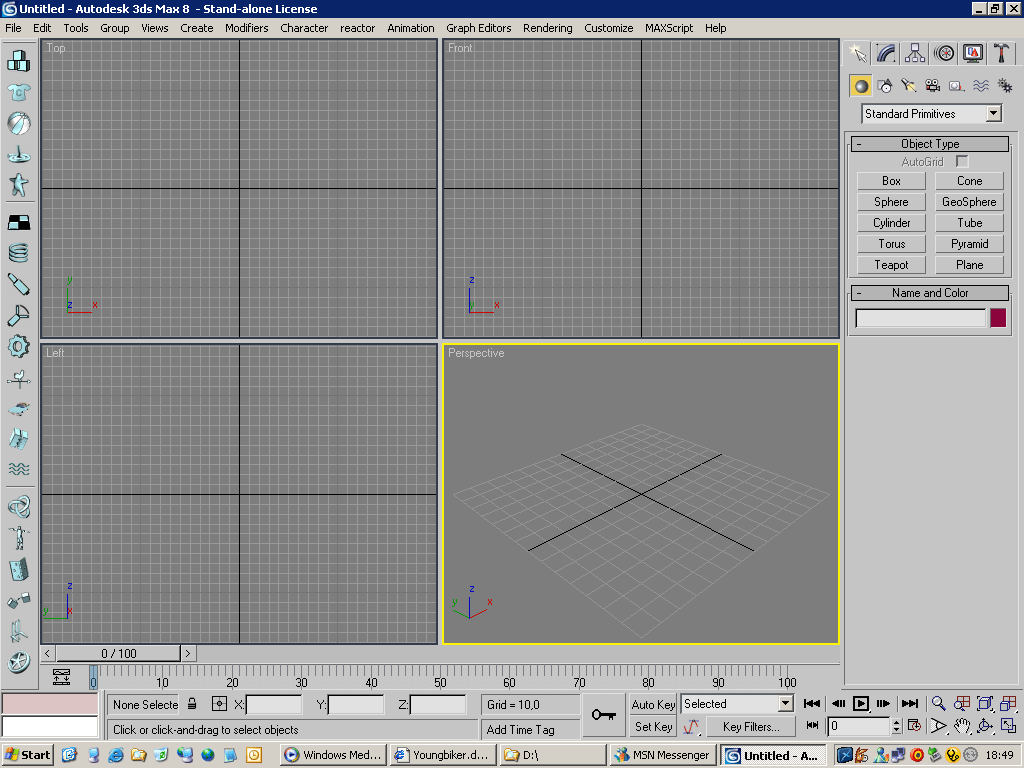This screenshot has width=1024, height=768.
Task: Select the Helpers category icon
Action: [x=957, y=86]
